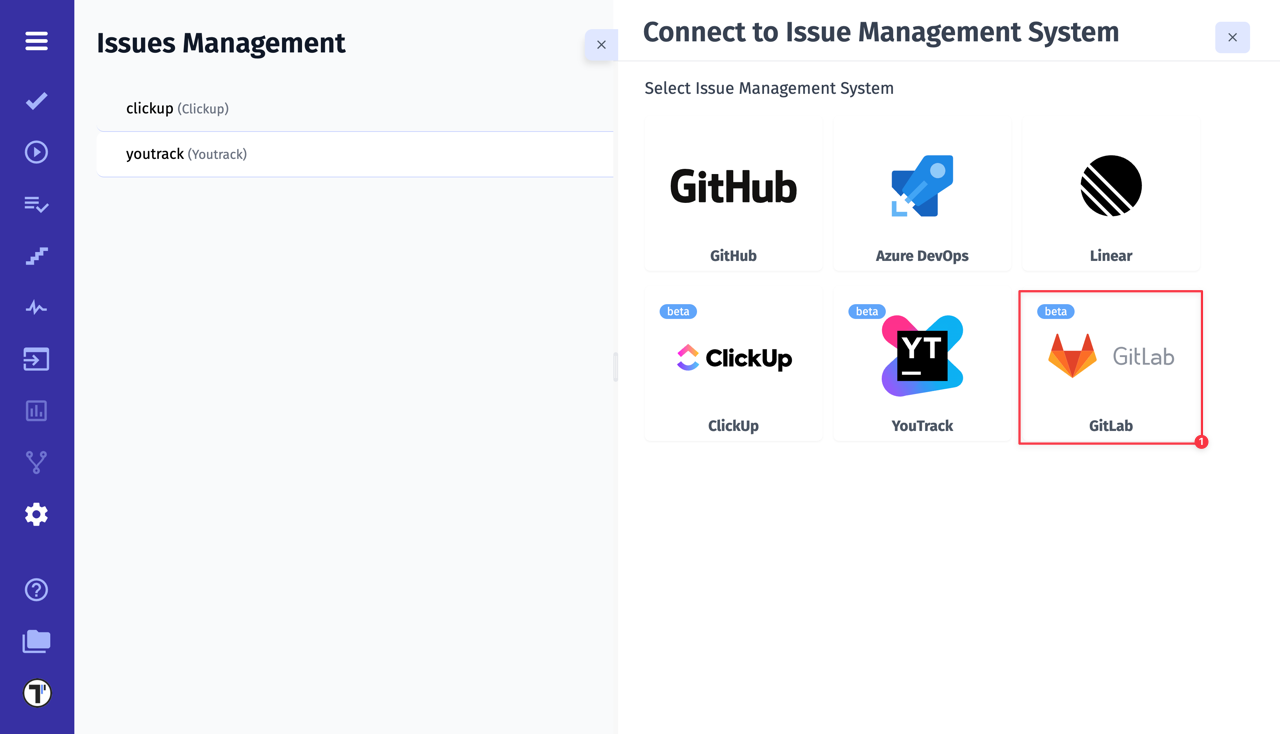Click the Help question mark icon
Image resolution: width=1280 pixels, height=734 pixels.
coord(36,590)
